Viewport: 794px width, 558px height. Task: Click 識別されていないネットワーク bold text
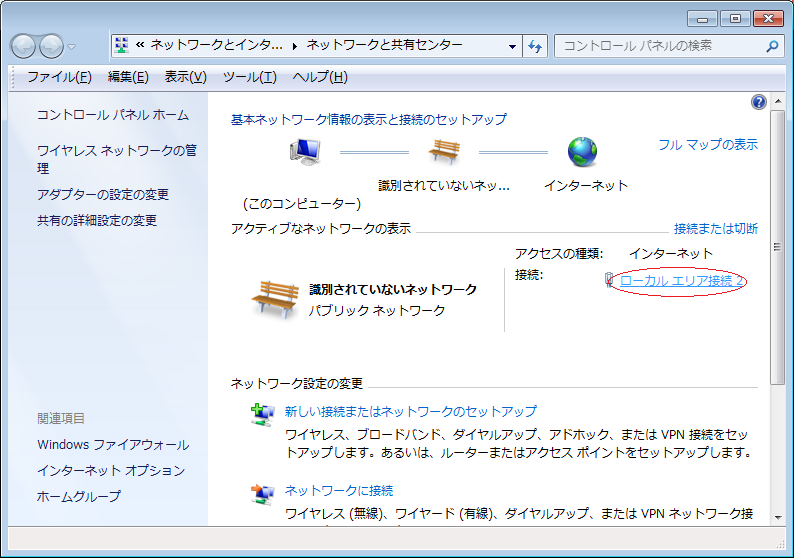(x=393, y=289)
